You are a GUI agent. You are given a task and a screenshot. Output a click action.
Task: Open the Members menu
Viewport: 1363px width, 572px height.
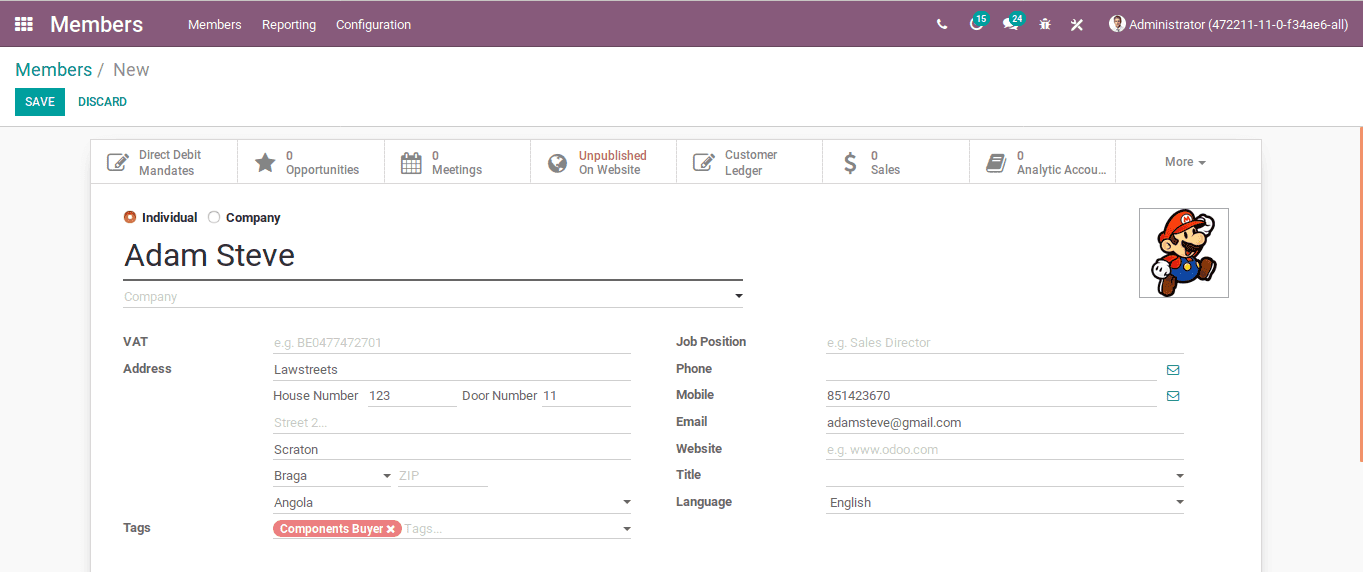point(215,24)
